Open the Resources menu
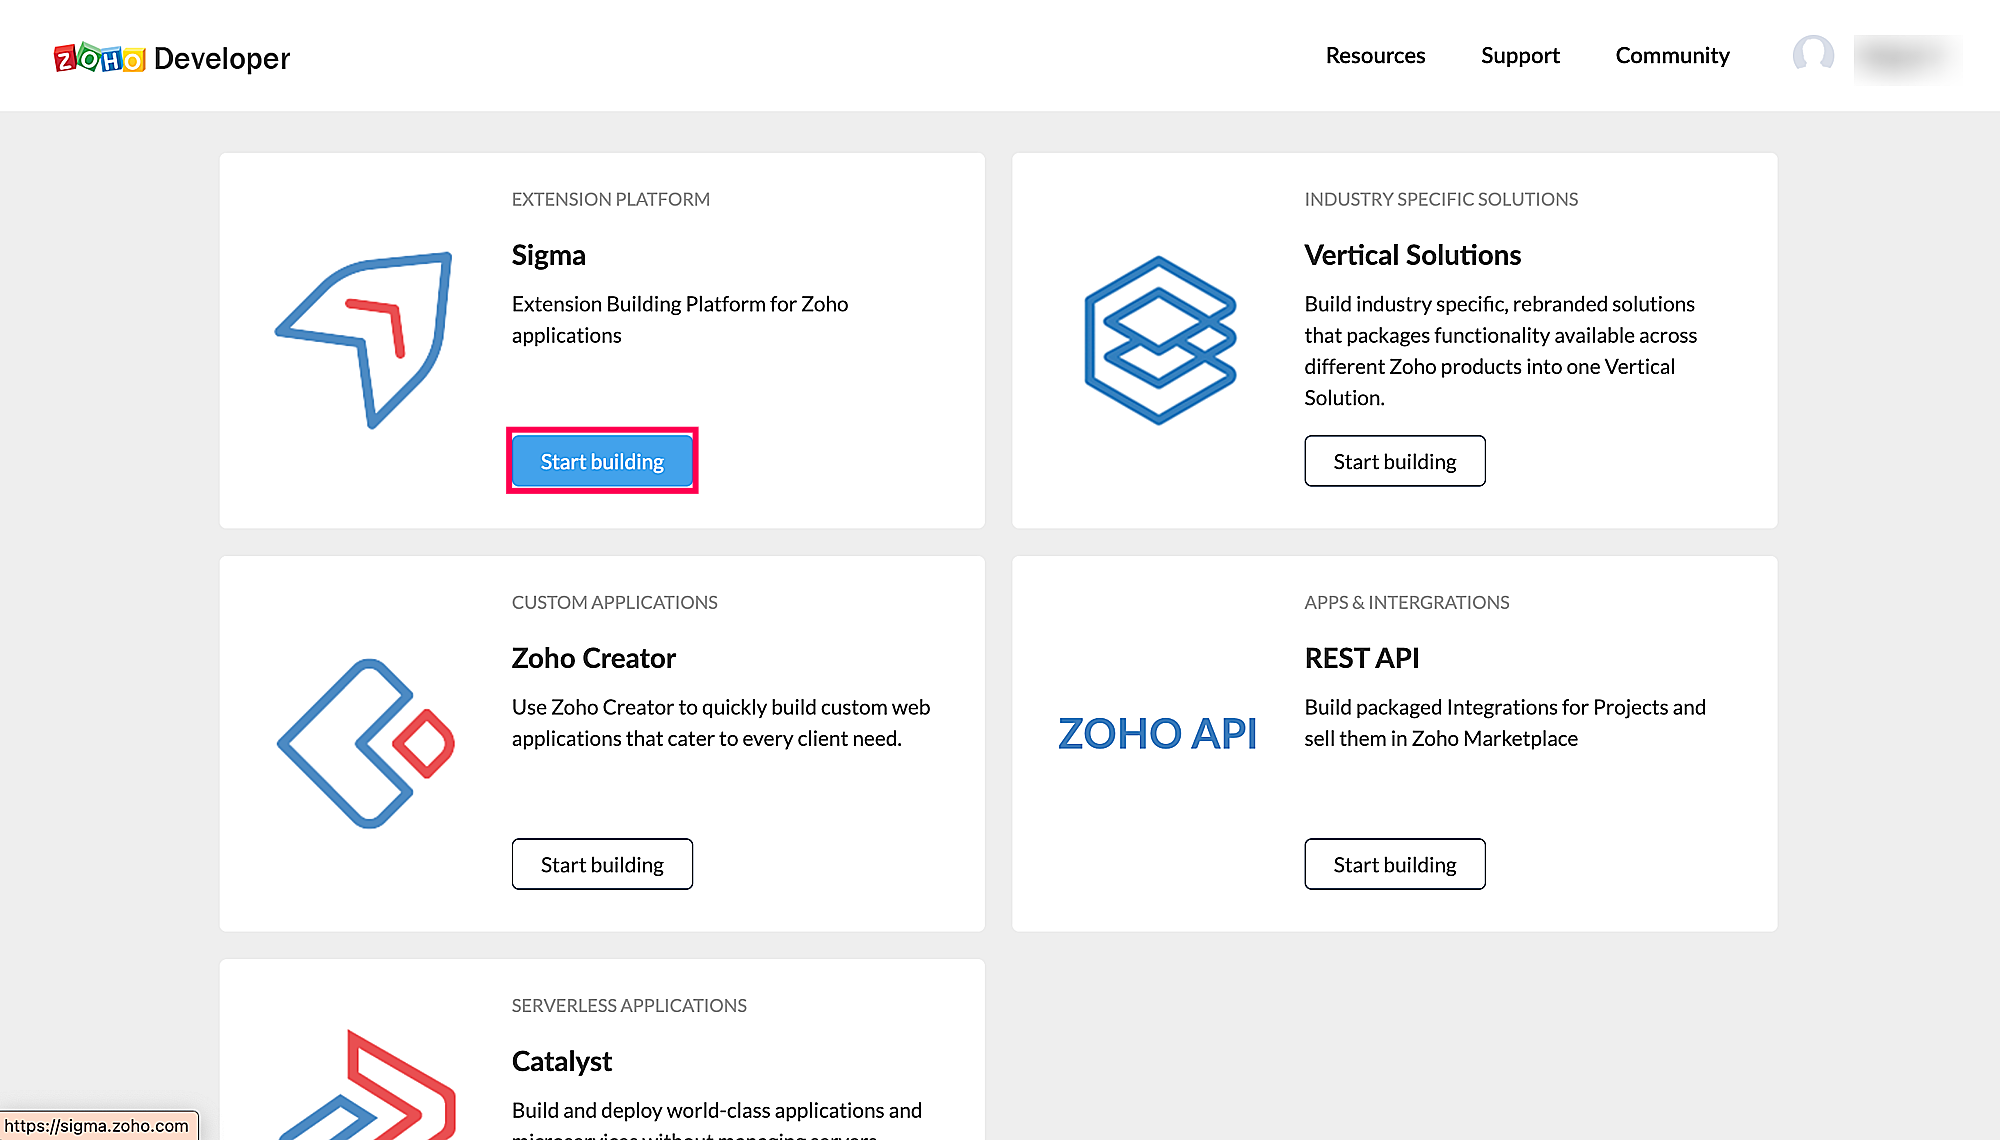The width and height of the screenshot is (2000, 1140). [x=1375, y=56]
